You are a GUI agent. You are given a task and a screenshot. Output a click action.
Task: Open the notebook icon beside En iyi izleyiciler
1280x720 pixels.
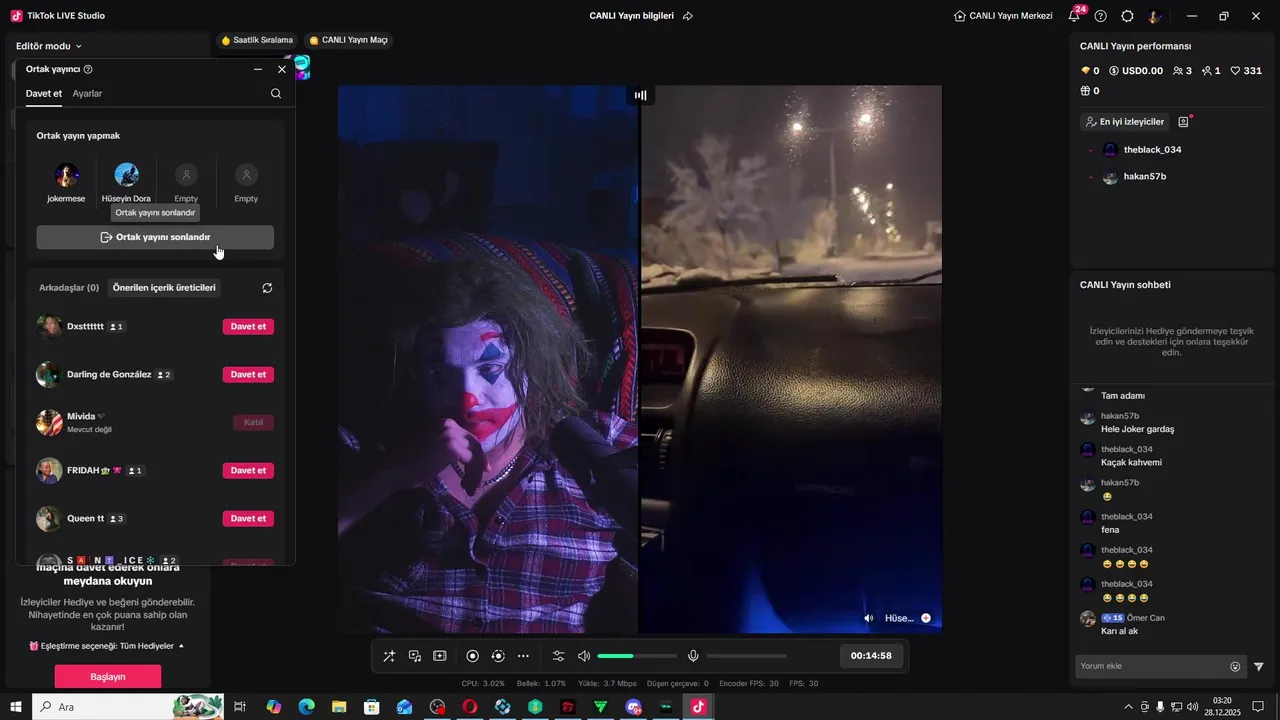tap(1184, 122)
